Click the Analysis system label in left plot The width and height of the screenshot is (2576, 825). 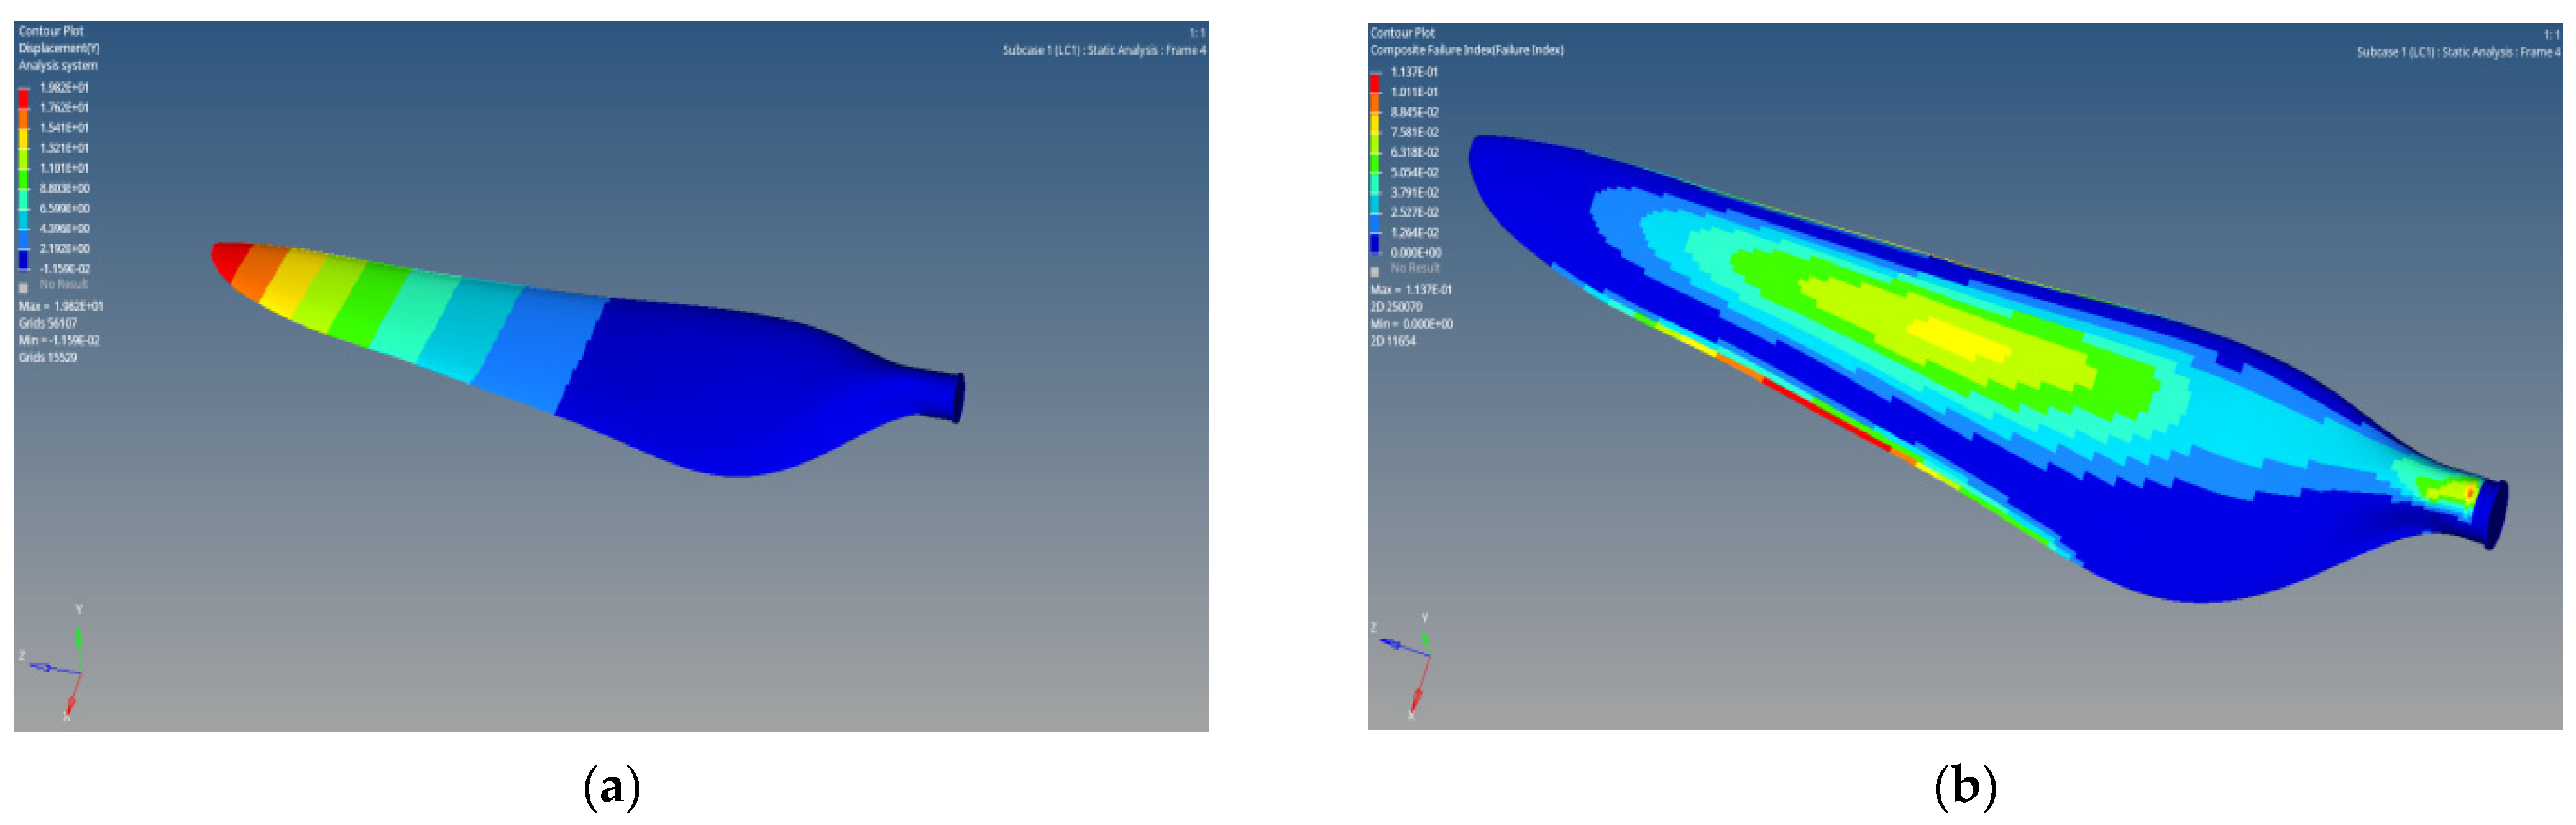pyautogui.click(x=58, y=66)
